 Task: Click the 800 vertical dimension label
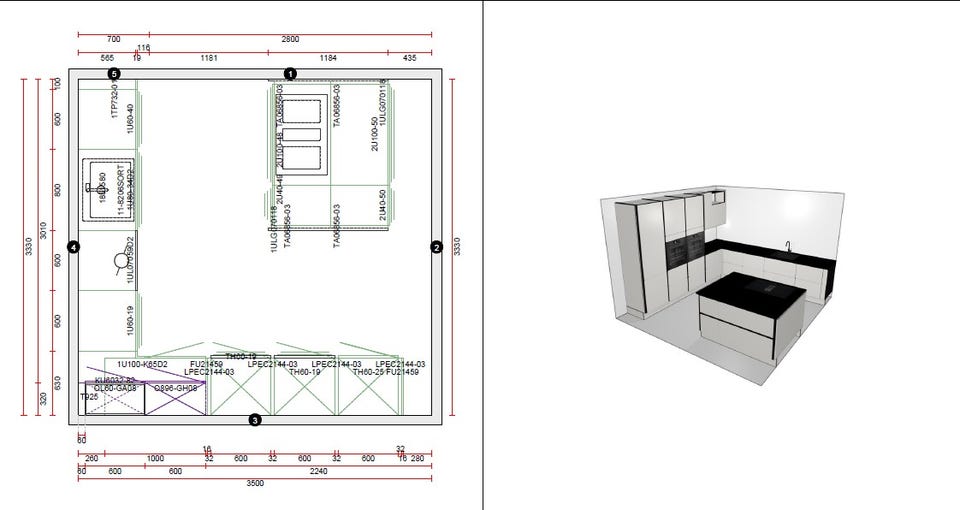point(58,190)
